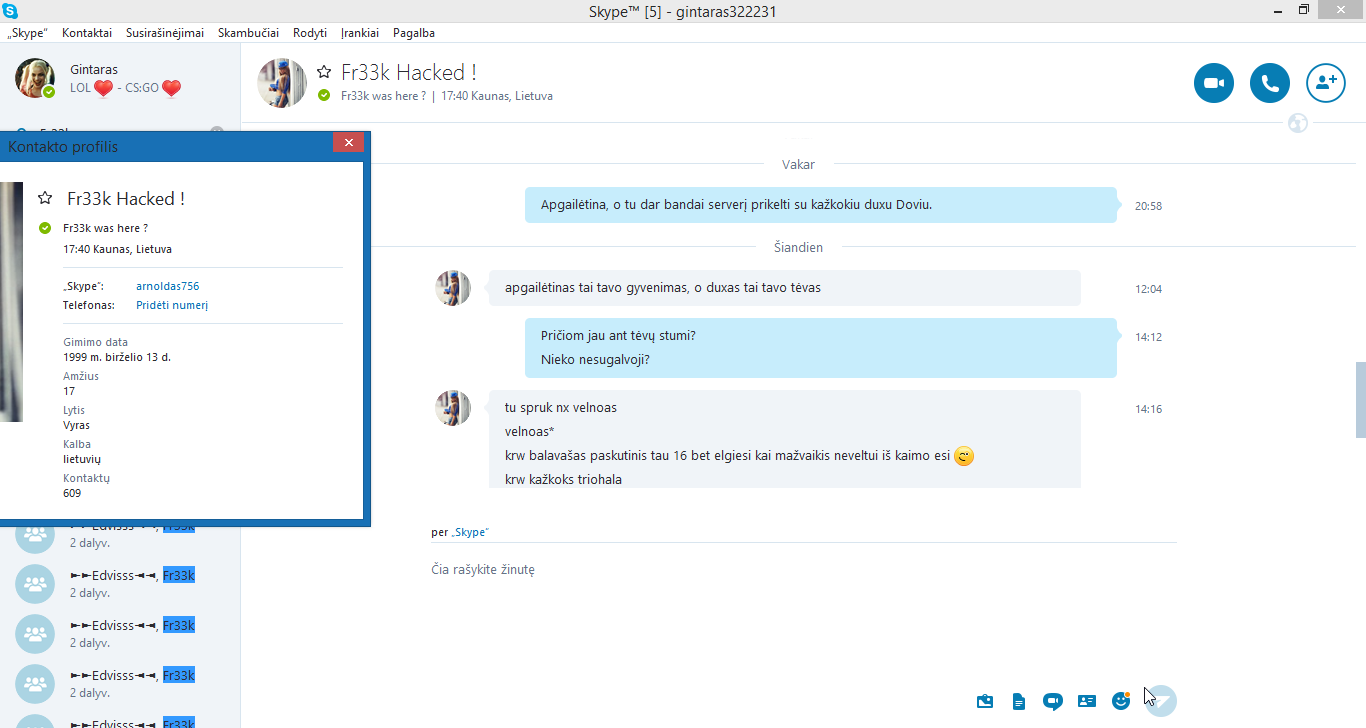
Task: Click the sender avatar beside the 14:16 message
Action: [453, 408]
